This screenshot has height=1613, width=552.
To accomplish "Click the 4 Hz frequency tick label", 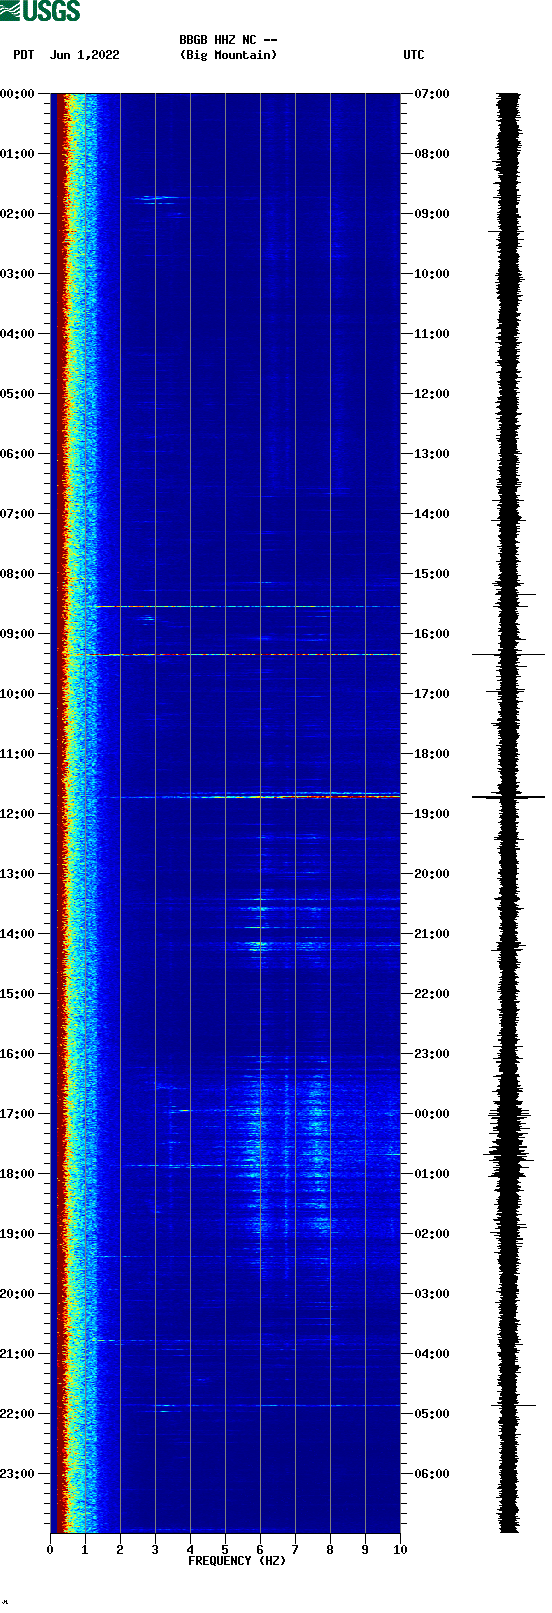I will coord(190,1550).
